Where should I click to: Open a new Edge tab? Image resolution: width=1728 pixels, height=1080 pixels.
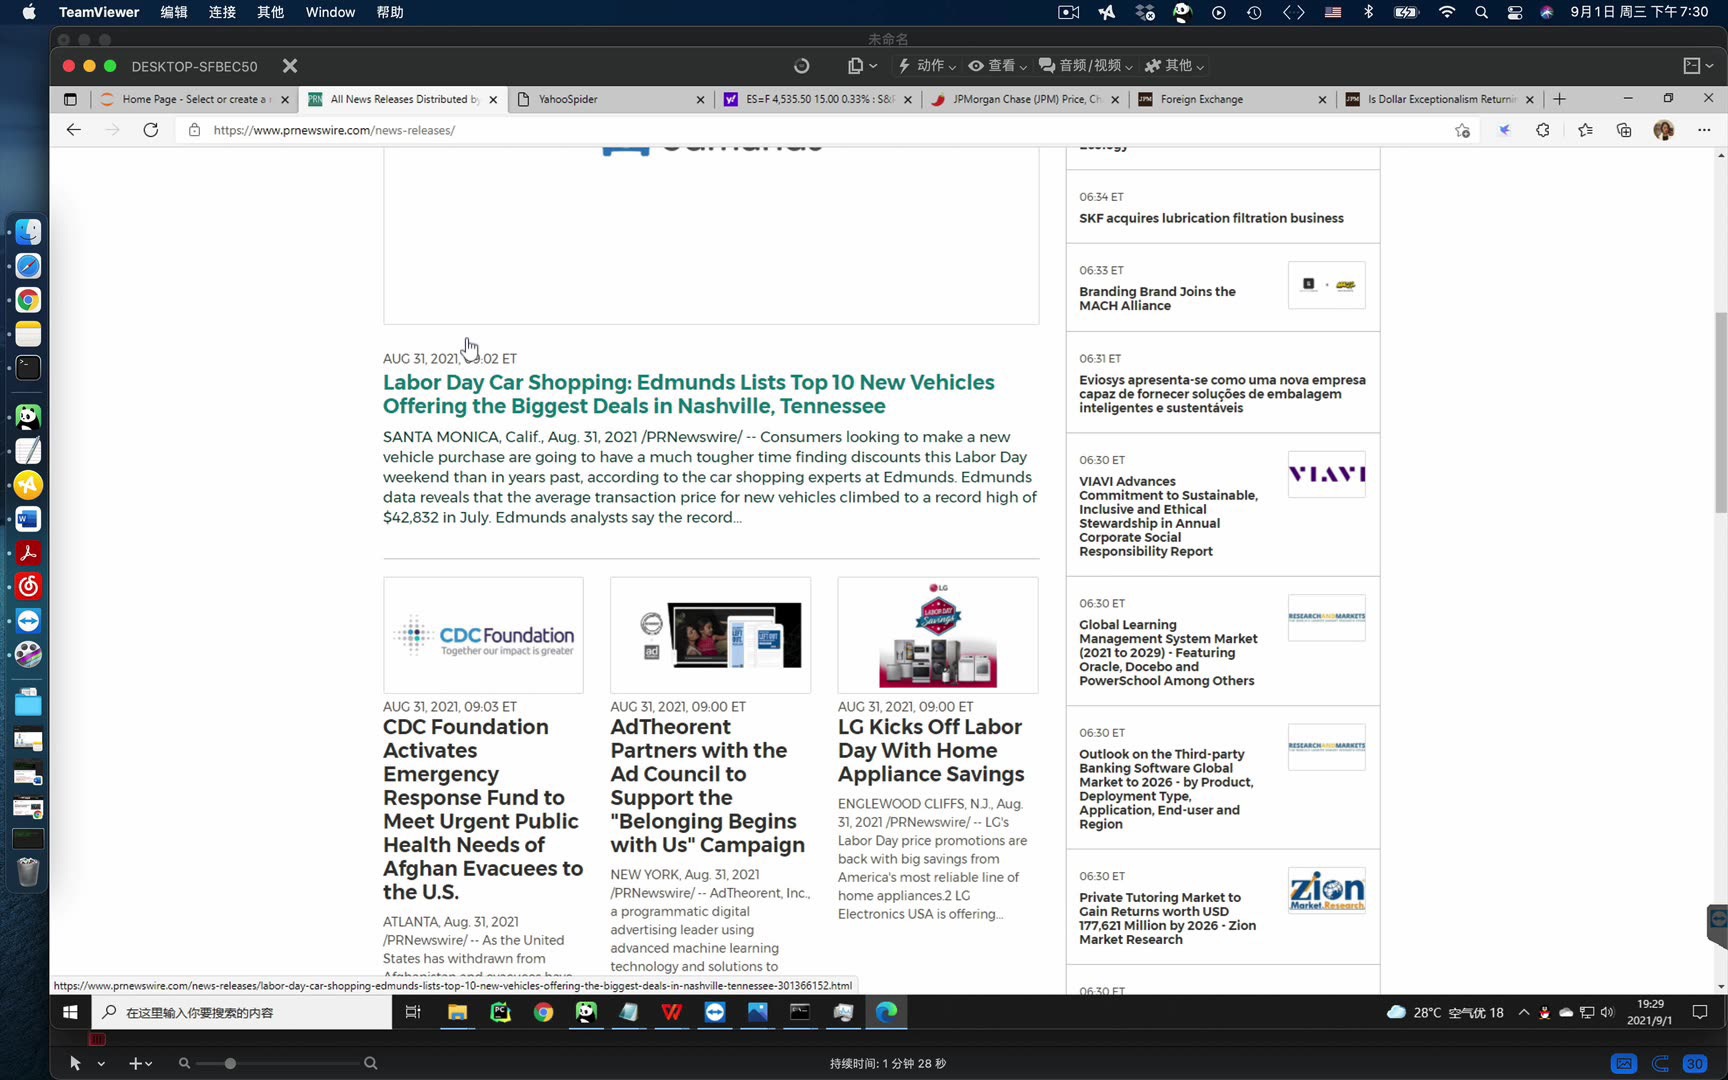(1559, 99)
